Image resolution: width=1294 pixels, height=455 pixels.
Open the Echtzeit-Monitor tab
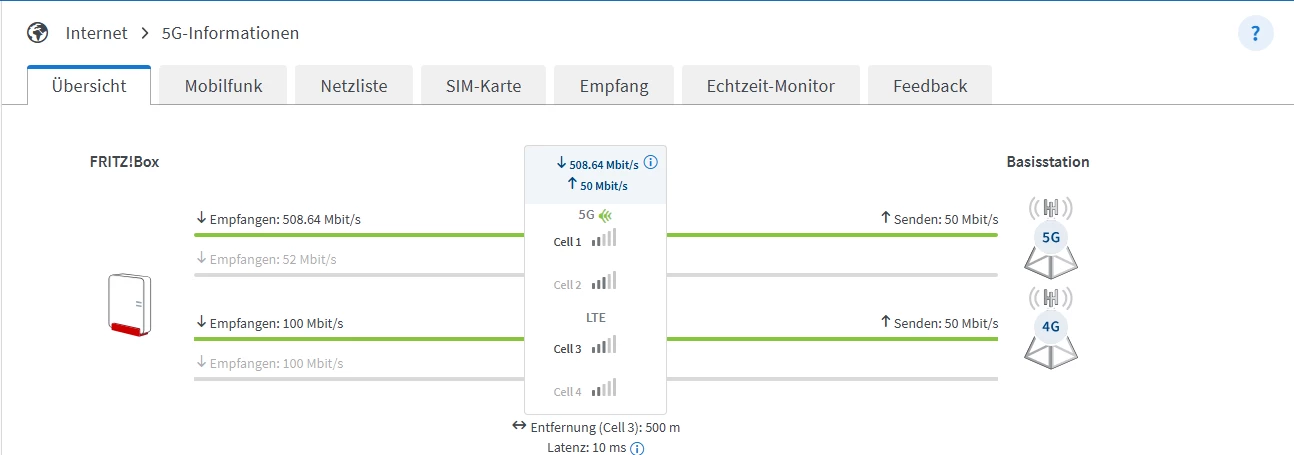(770, 86)
